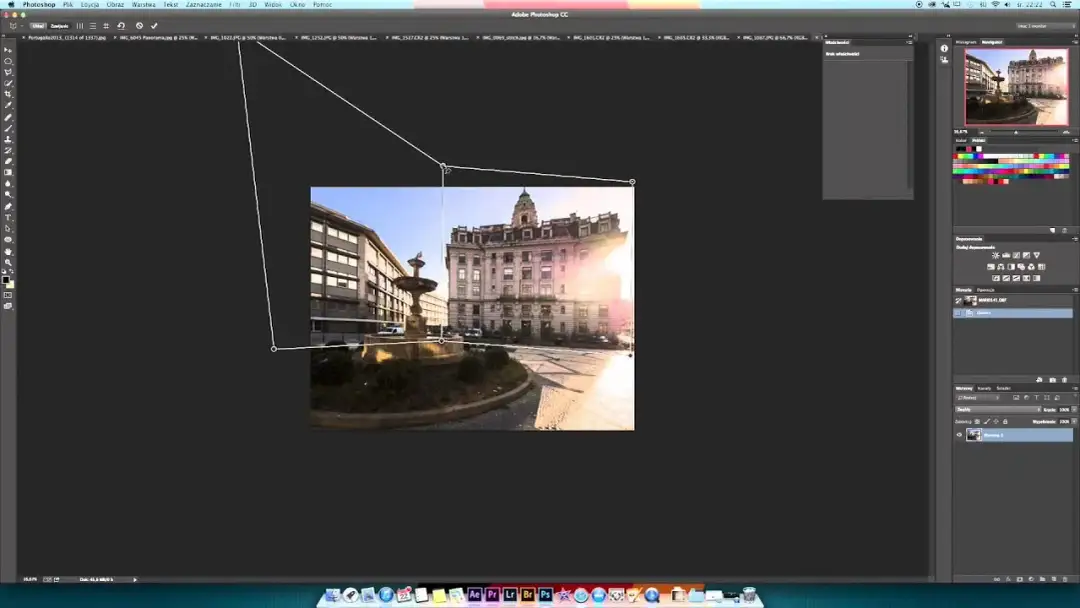
Task: Switch to the Histogram panel tab
Action: click(965, 42)
